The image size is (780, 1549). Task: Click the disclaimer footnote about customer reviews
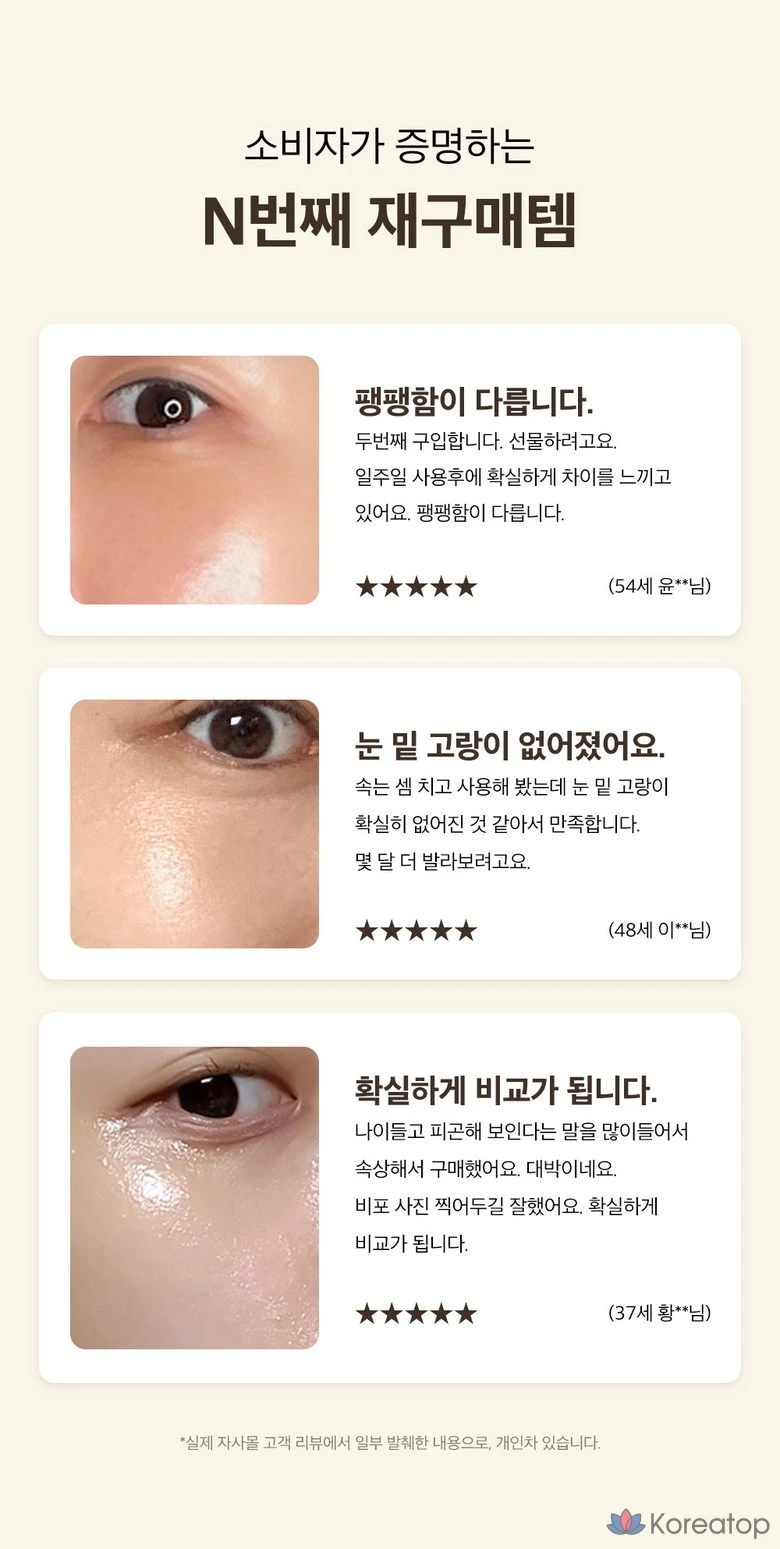[390, 1442]
